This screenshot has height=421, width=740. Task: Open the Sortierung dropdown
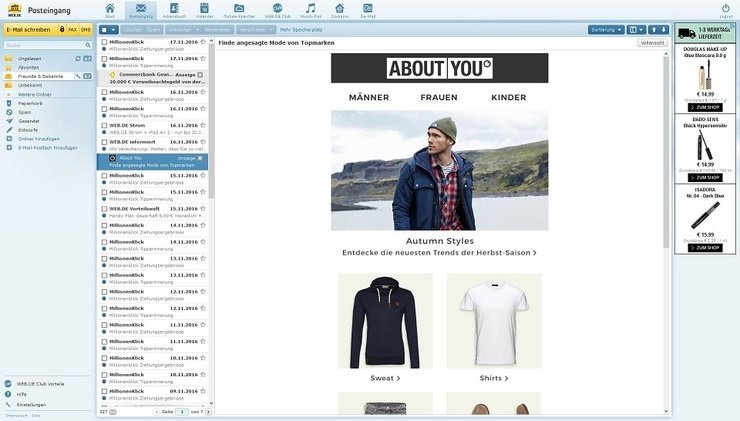coord(606,29)
